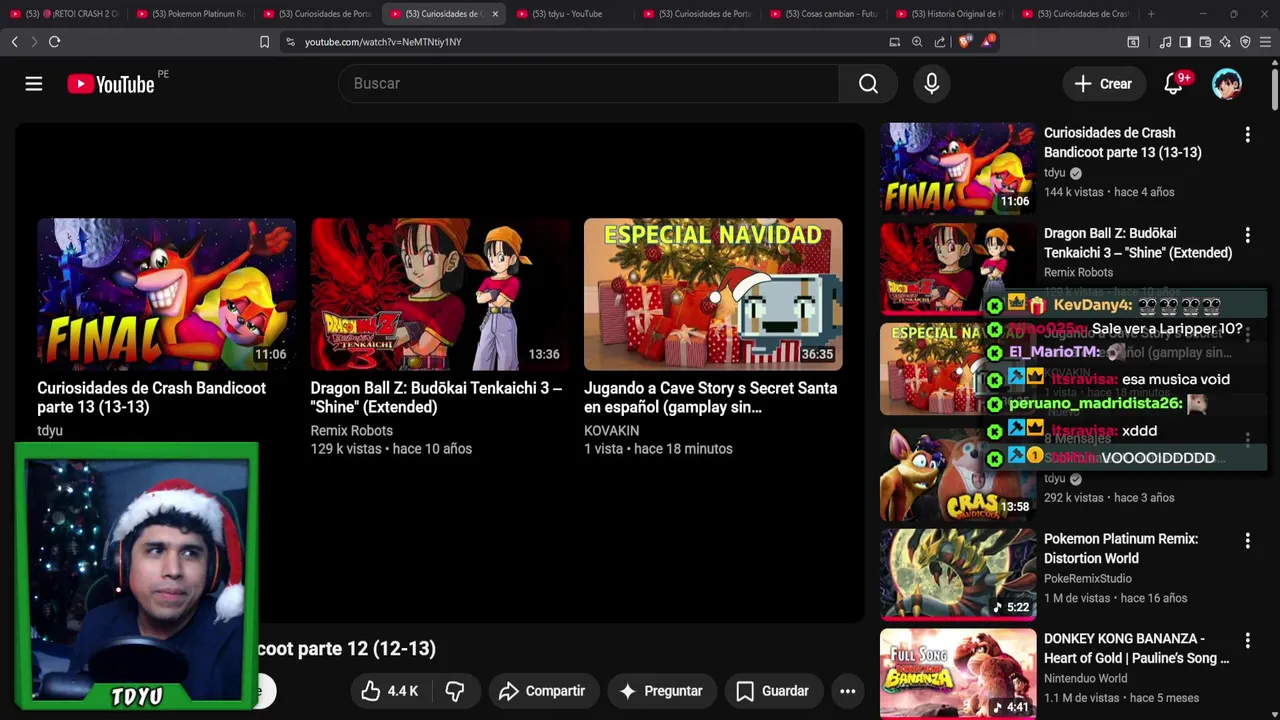Image resolution: width=1280 pixels, height=720 pixels.
Task: Open Brave Shields lion icon
Action: [x=964, y=42]
